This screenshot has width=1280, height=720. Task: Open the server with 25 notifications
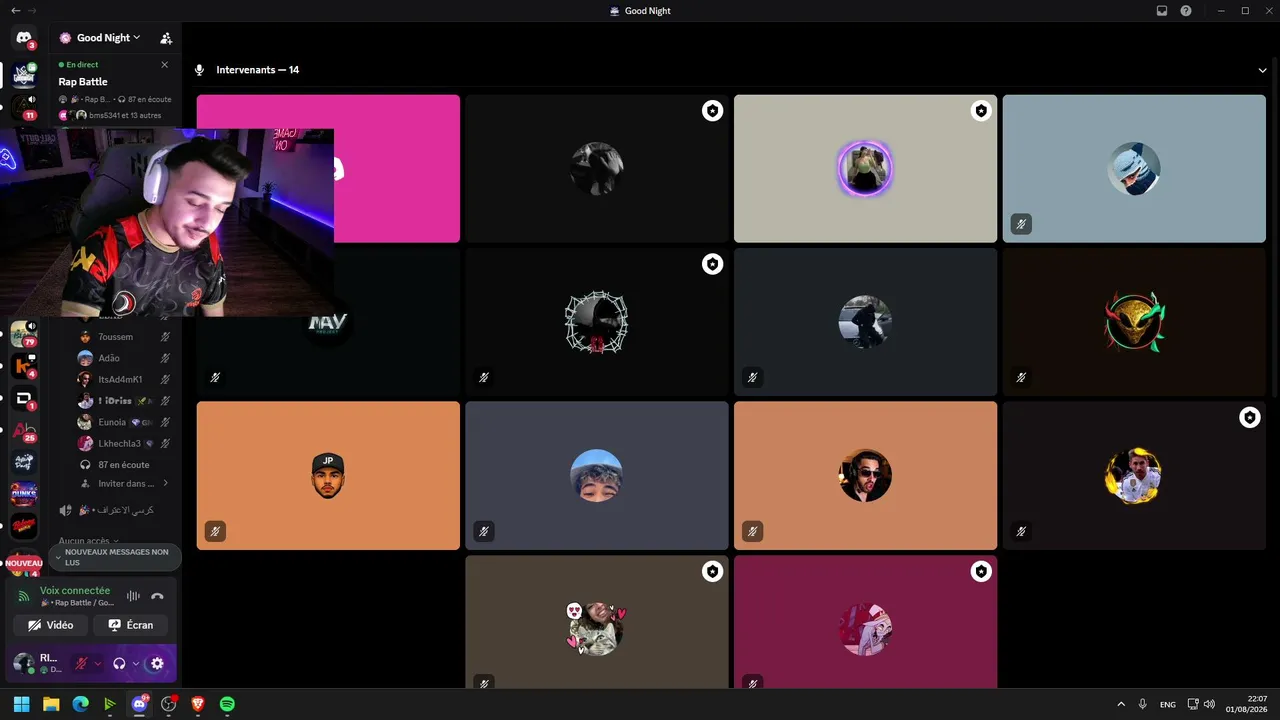tap(24, 430)
